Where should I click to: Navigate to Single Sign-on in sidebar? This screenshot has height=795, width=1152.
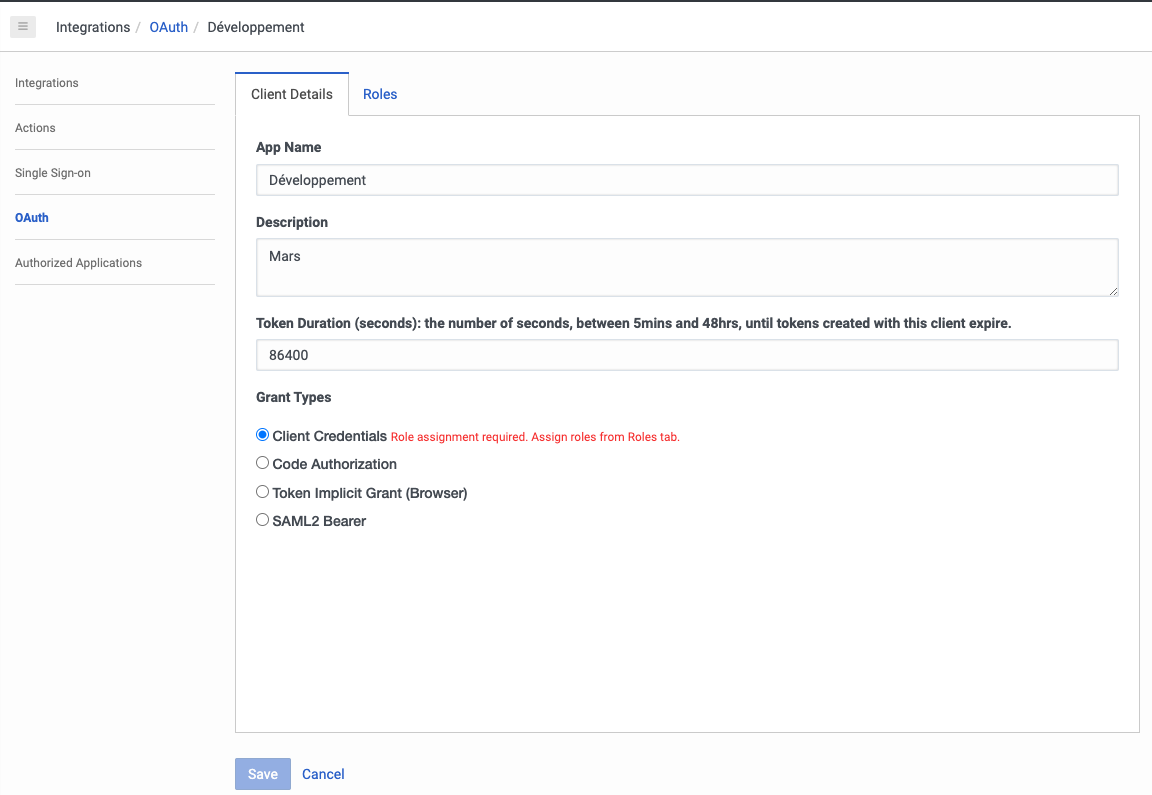coord(53,173)
